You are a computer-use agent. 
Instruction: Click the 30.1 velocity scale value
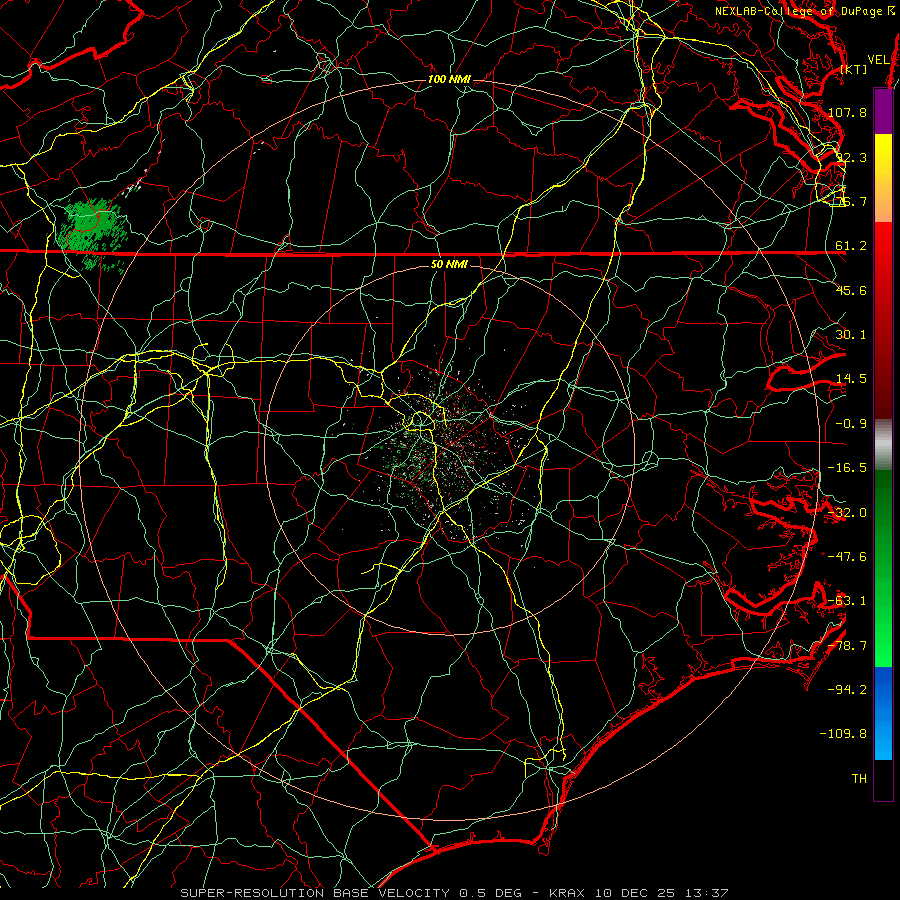click(x=851, y=335)
